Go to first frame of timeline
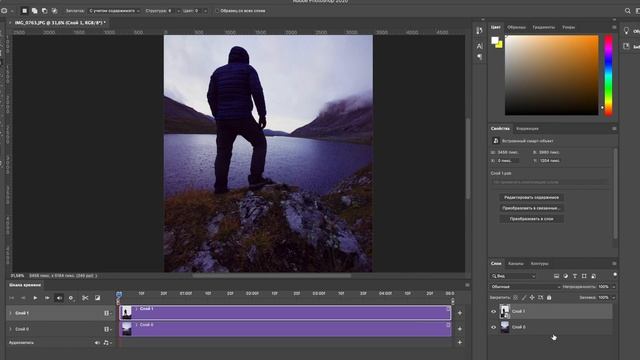 tap(11, 298)
